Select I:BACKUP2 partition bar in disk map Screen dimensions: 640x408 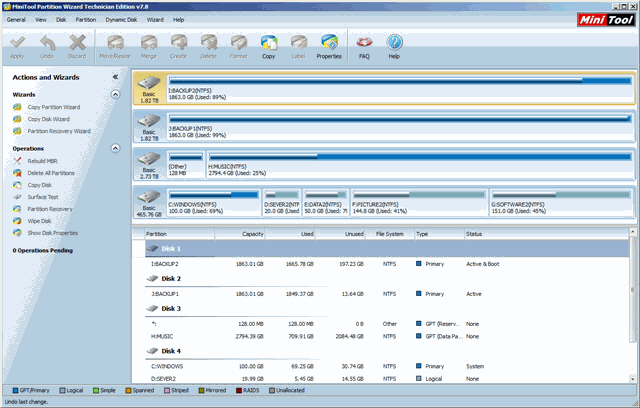tap(400, 88)
